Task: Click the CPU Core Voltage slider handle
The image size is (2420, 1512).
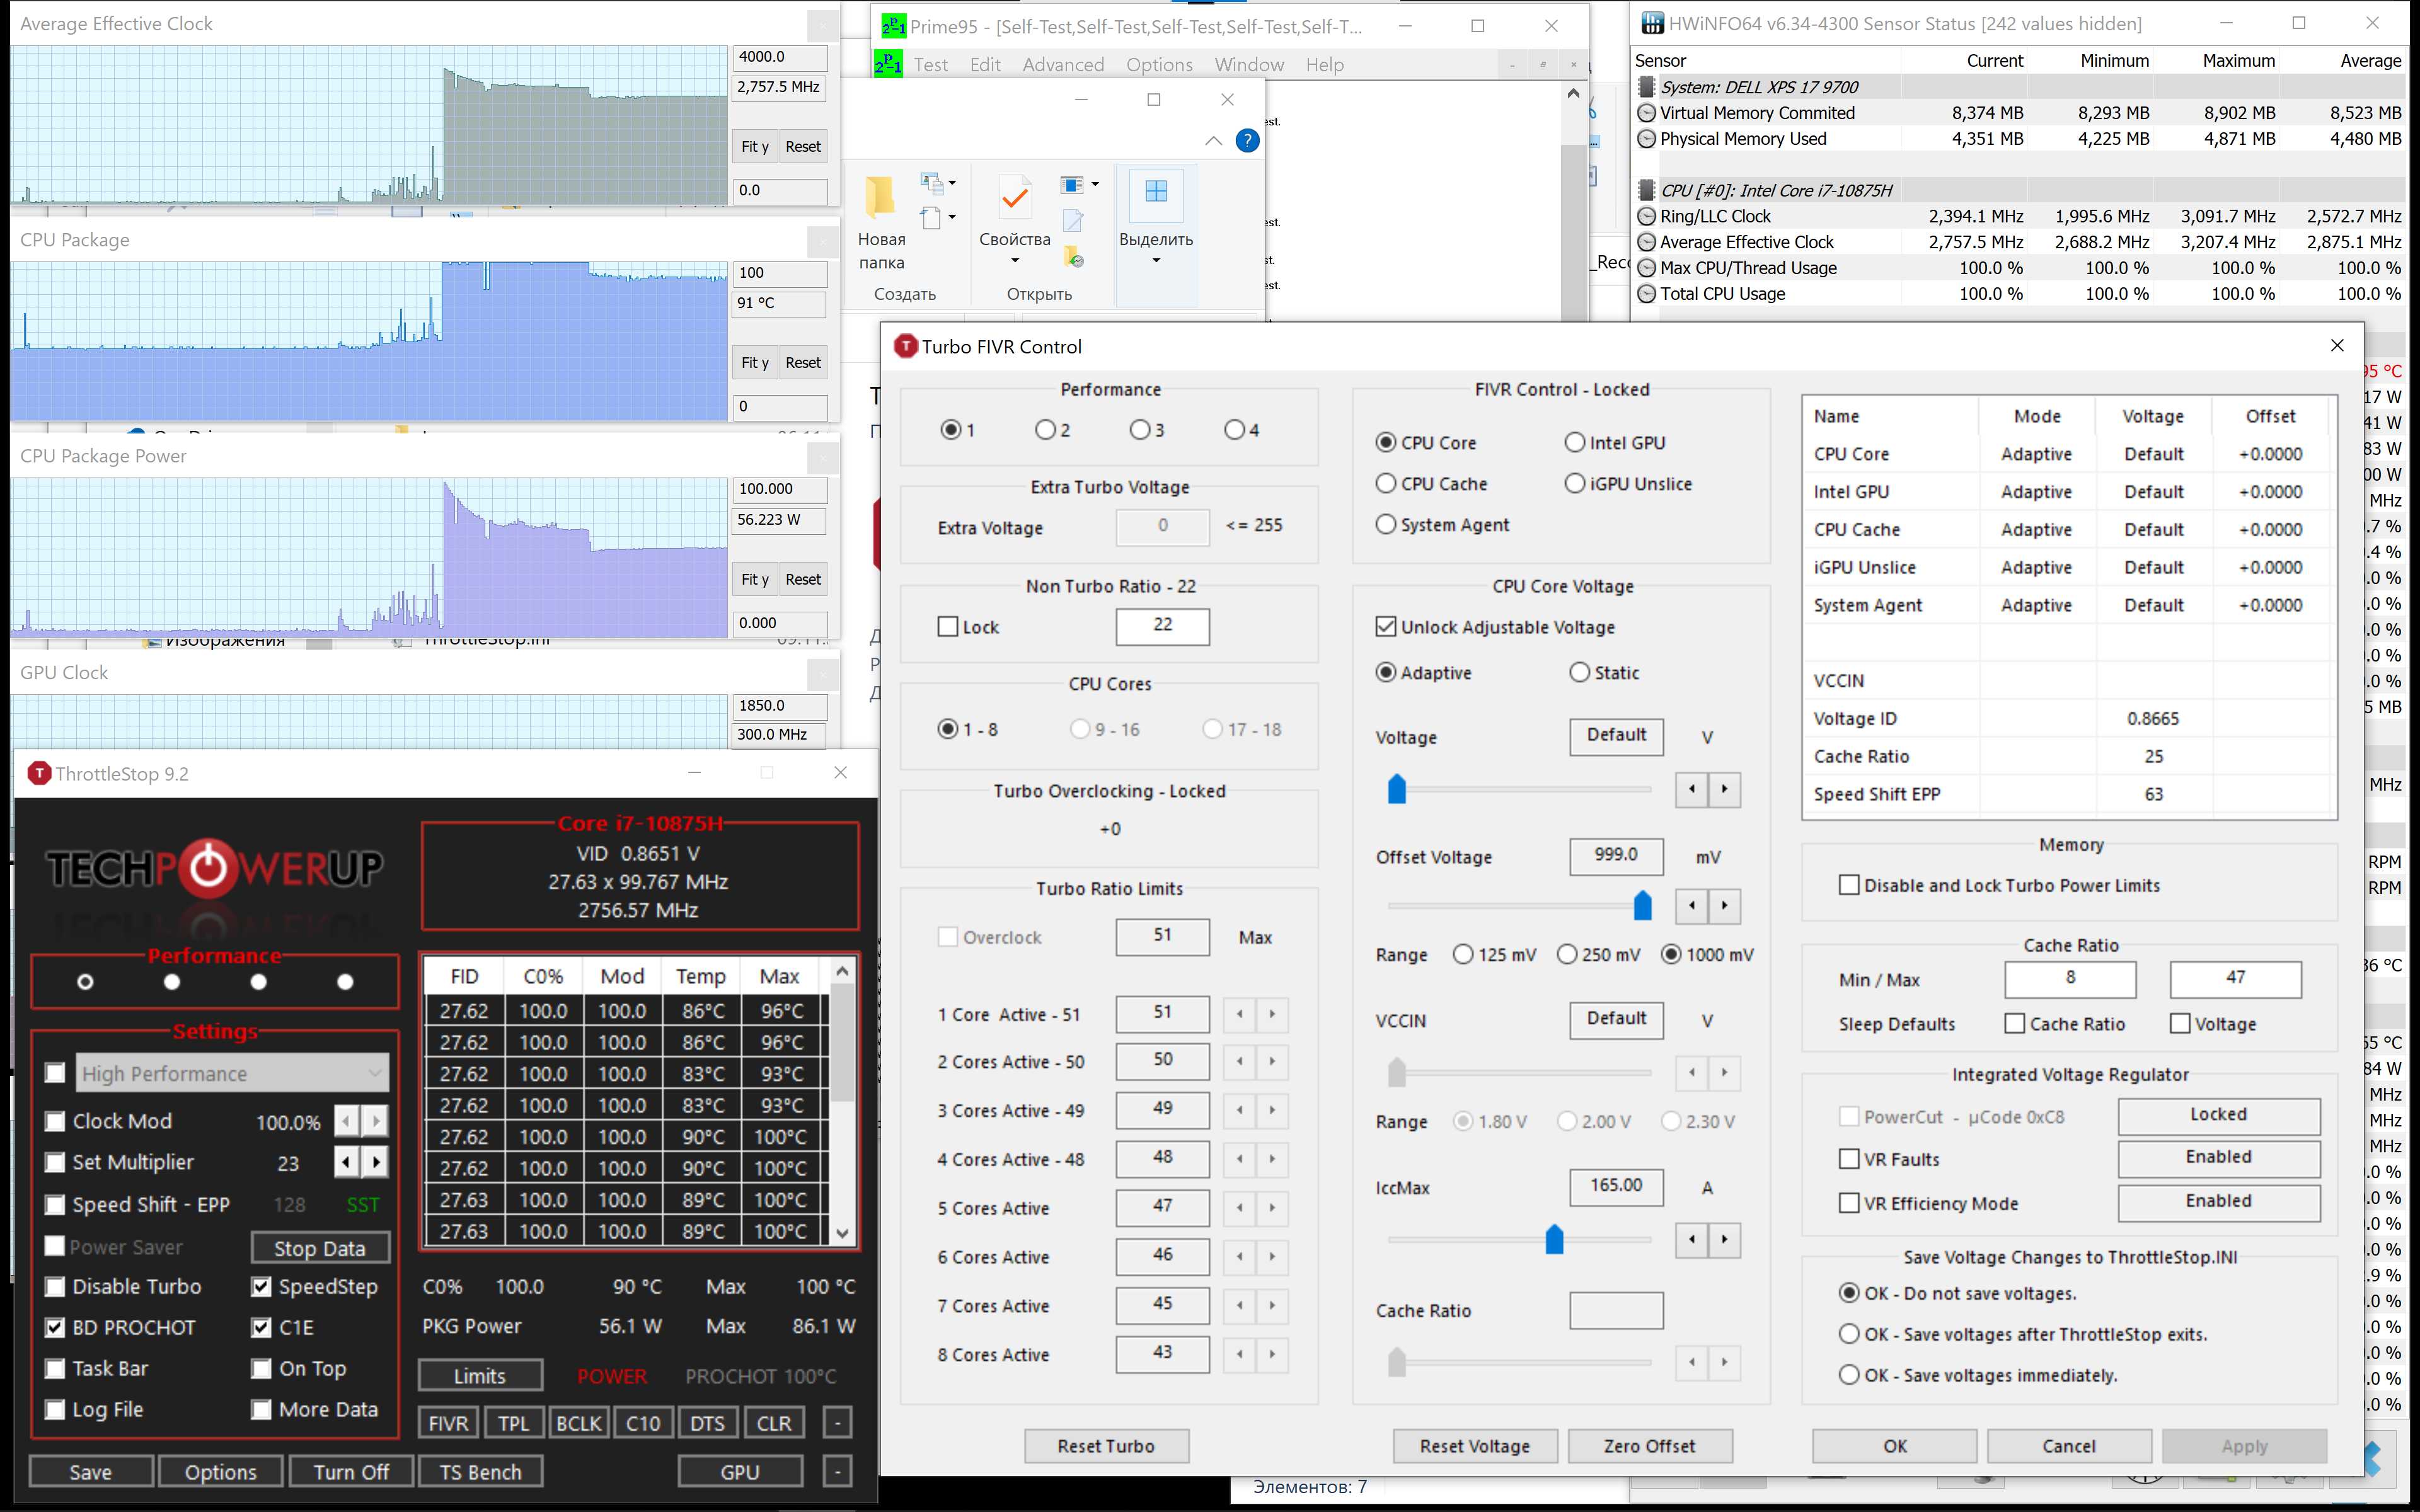Action: (1397, 790)
